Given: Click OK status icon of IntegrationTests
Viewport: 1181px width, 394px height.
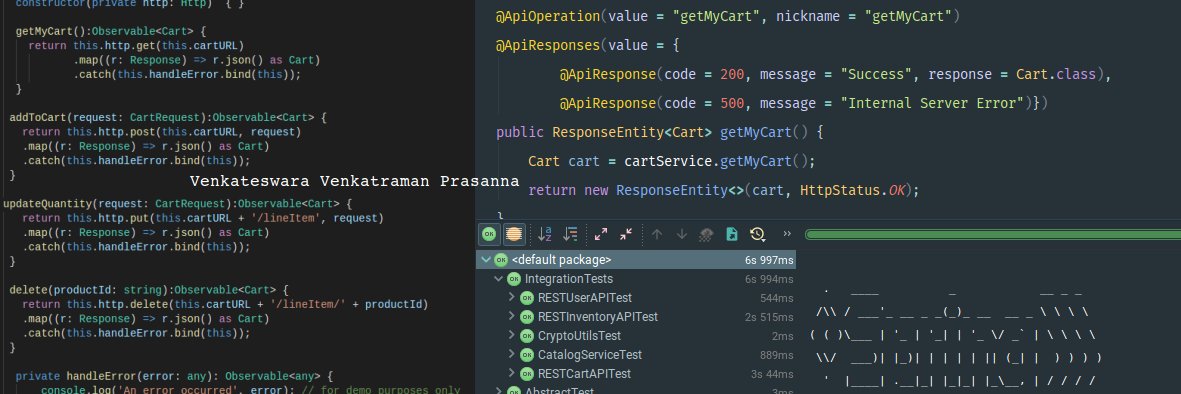Looking at the screenshot, I should 514,279.
